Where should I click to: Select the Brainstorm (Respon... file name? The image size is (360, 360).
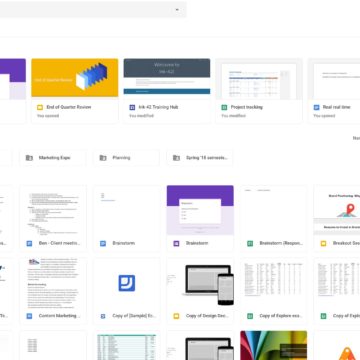[281, 243]
